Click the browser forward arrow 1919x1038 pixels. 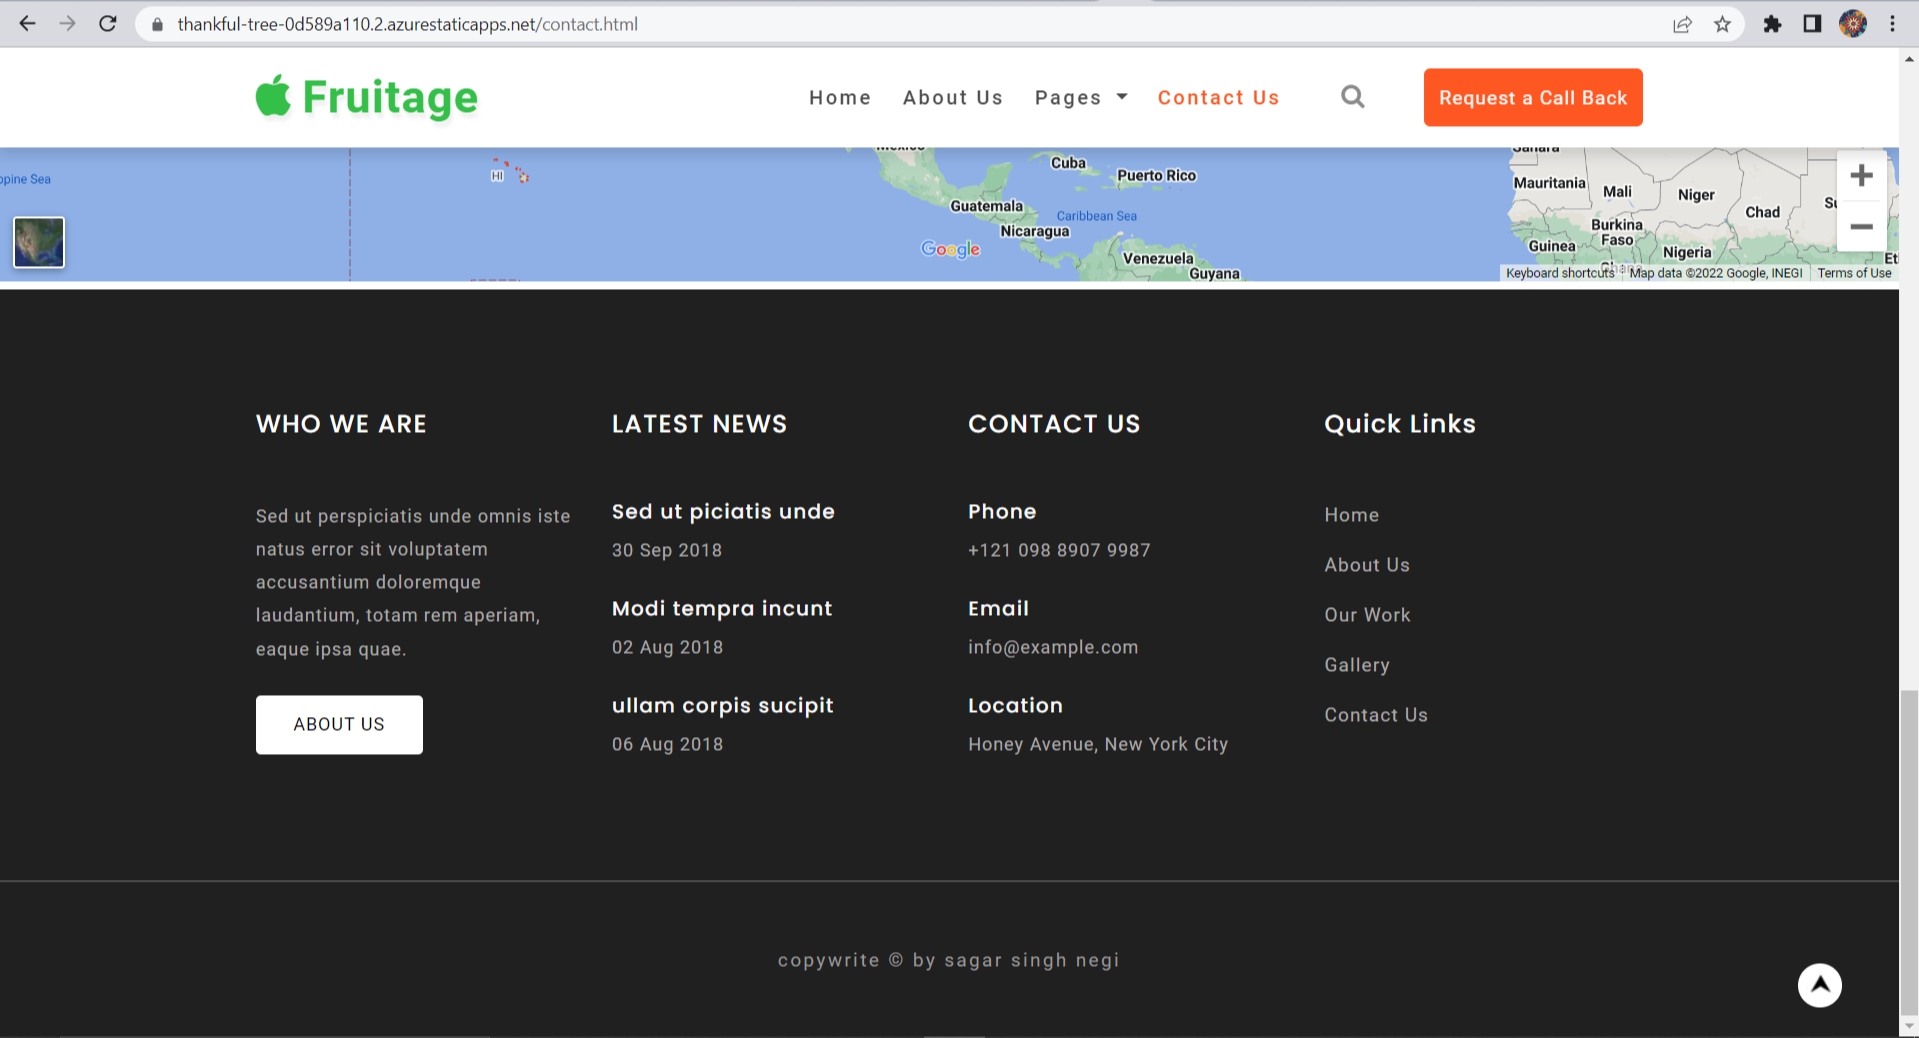coord(67,24)
